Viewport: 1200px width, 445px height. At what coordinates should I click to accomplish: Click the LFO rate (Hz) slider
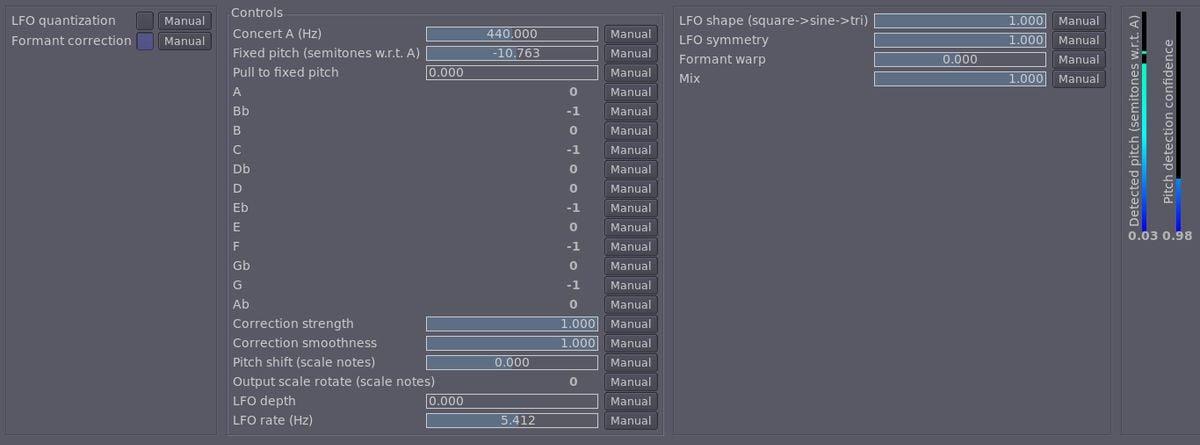pos(512,420)
